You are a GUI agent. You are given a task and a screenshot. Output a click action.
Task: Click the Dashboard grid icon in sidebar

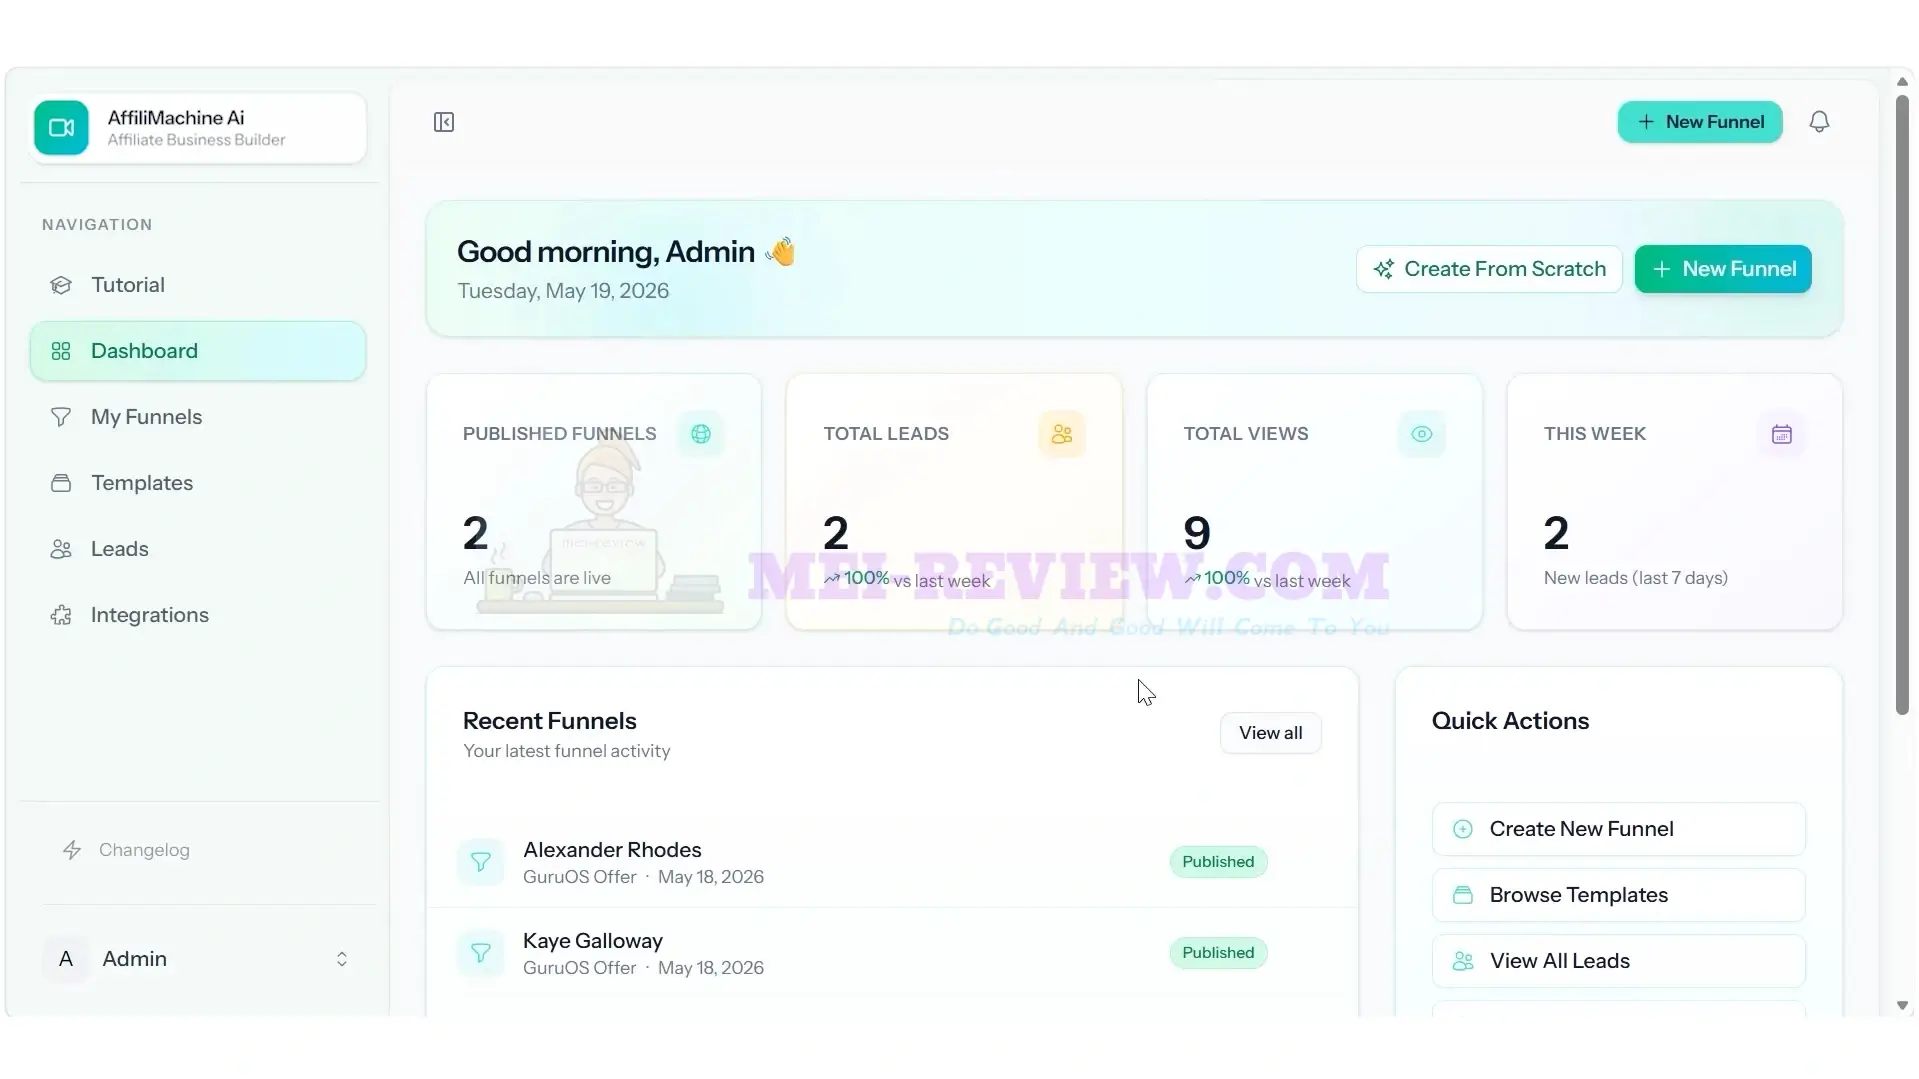61,351
